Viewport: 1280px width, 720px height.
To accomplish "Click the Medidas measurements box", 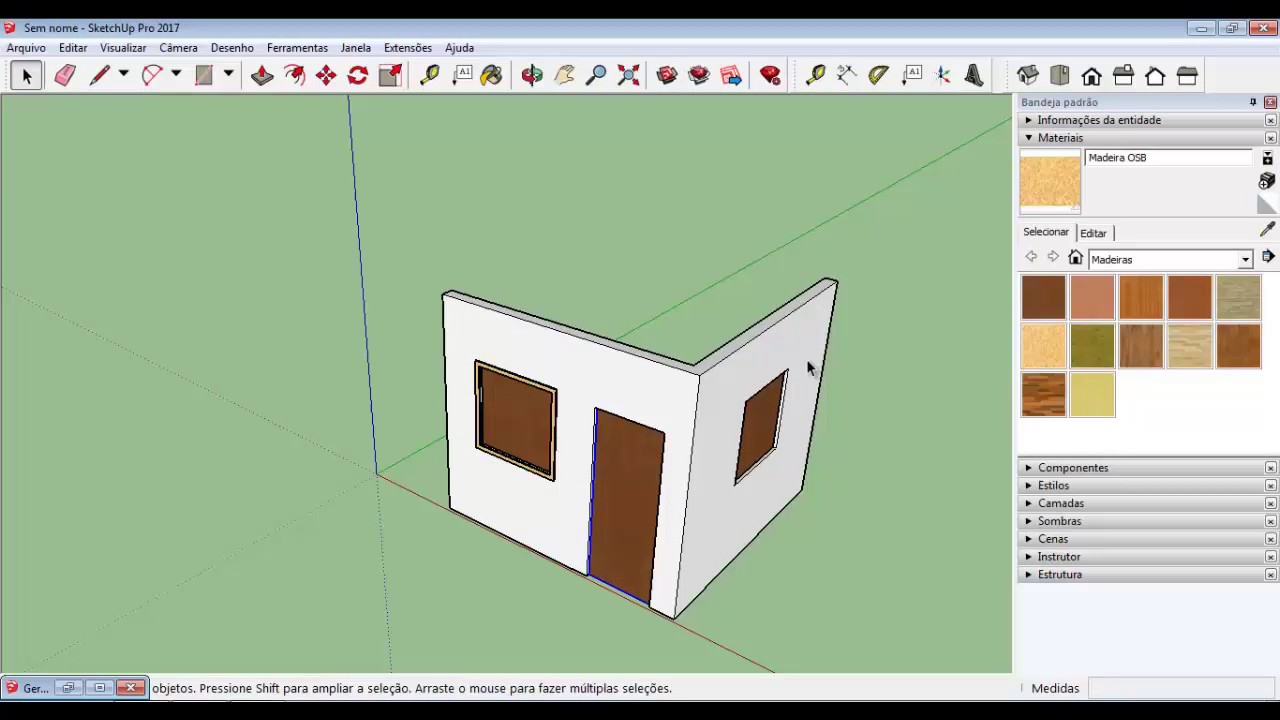I will click(x=1181, y=688).
